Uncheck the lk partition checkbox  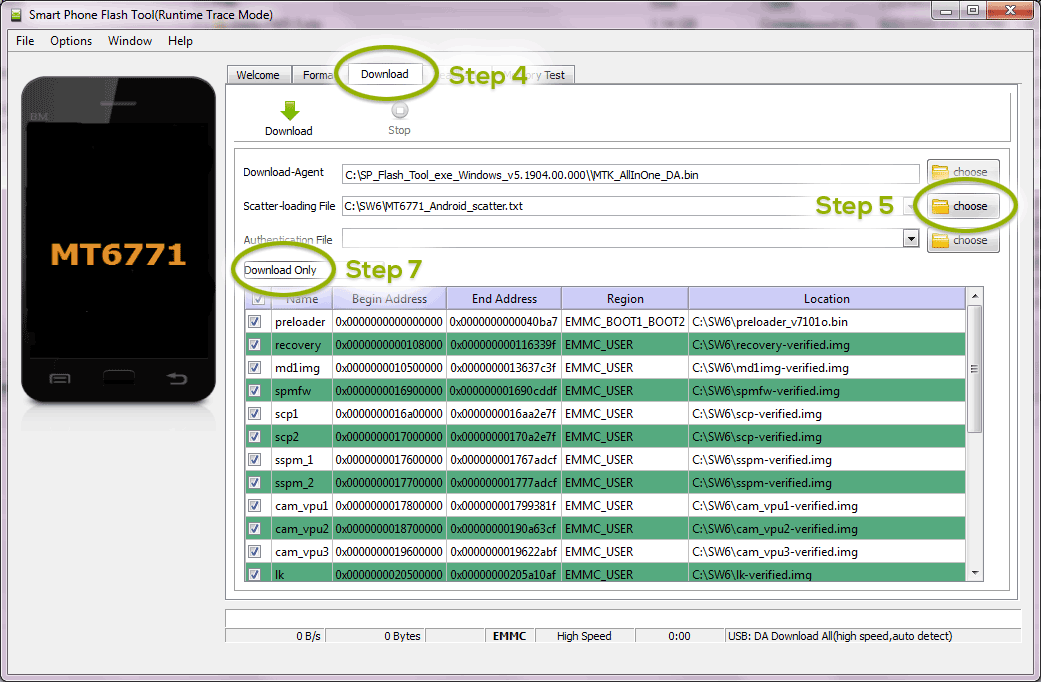pyautogui.click(x=255, y=574)
